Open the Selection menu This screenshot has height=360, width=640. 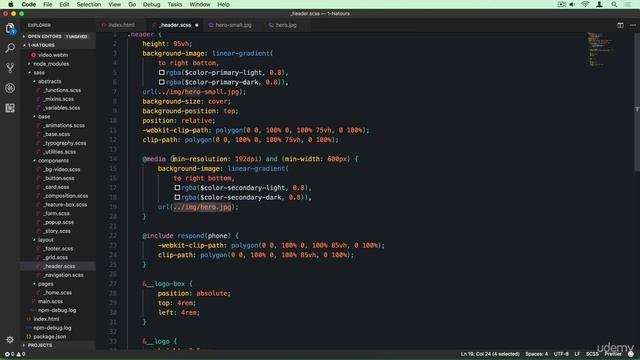[x=89, y=4]
